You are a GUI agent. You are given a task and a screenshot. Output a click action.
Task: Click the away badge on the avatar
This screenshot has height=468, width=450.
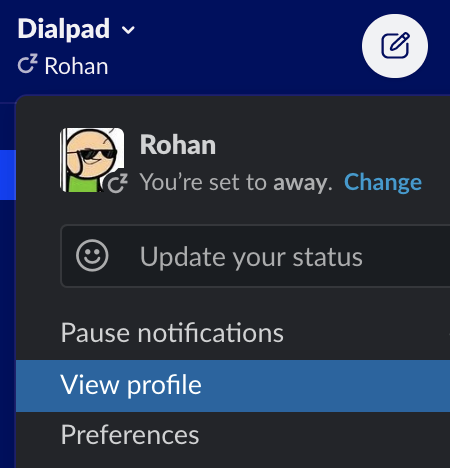coord(118,183)
